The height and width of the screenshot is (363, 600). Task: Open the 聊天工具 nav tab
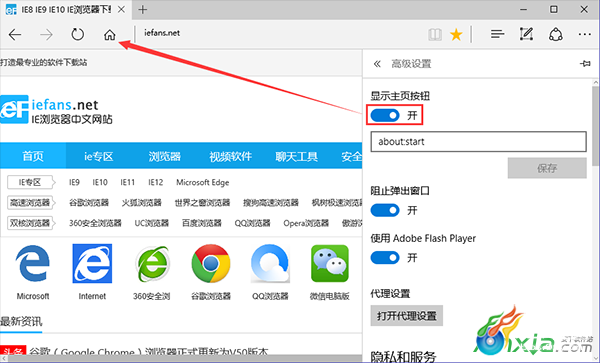pyautogui.click(x=297, y=156)
